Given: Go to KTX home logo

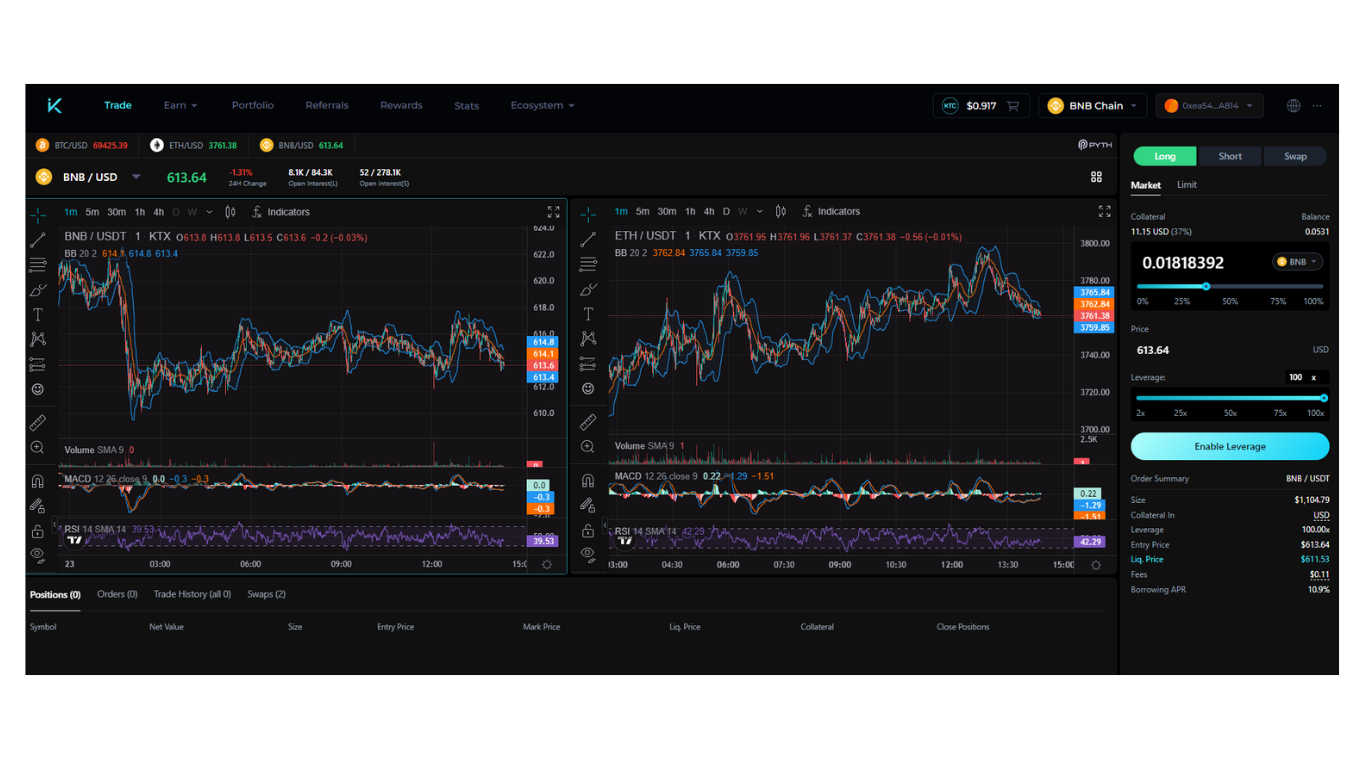Looking at the screenshot, I should pyautogui.click(x=55, y=105).
